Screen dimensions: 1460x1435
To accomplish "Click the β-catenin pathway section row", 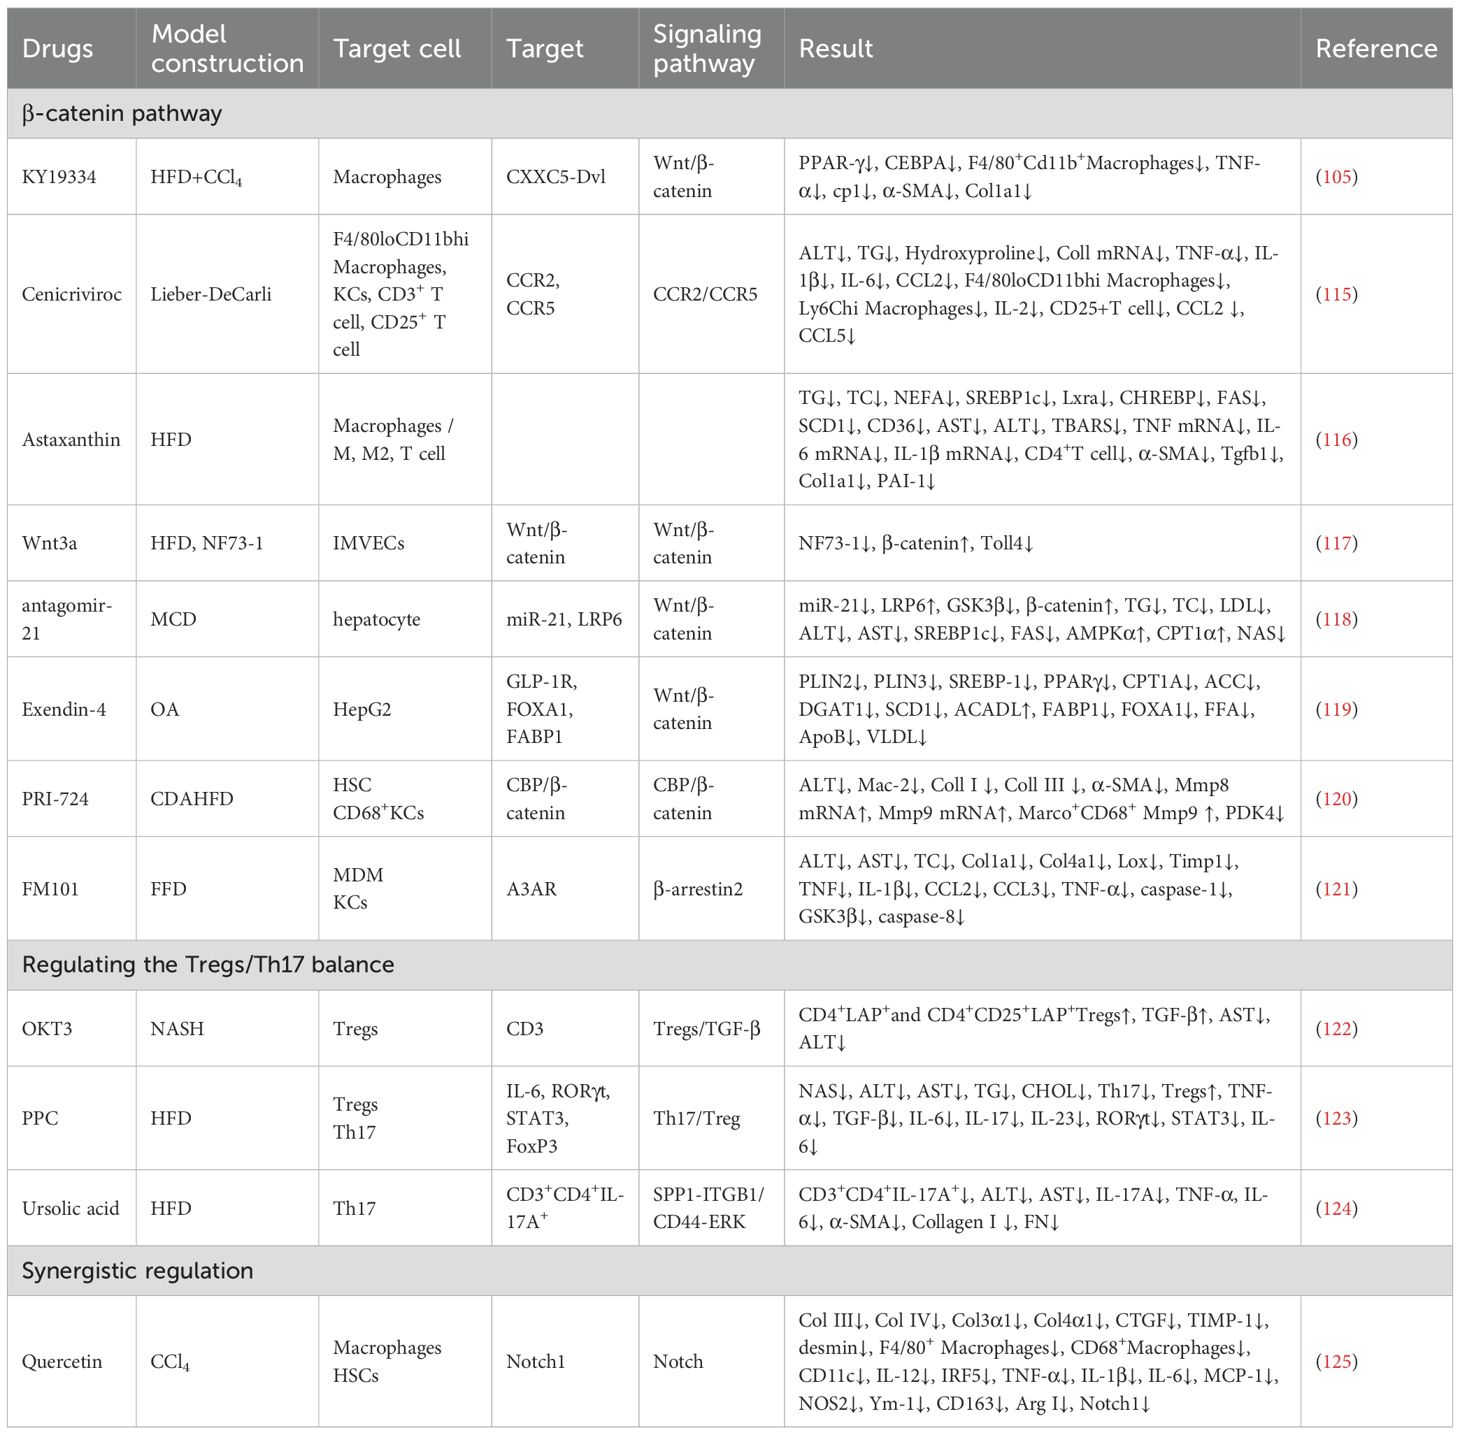I will click(122, 114).
